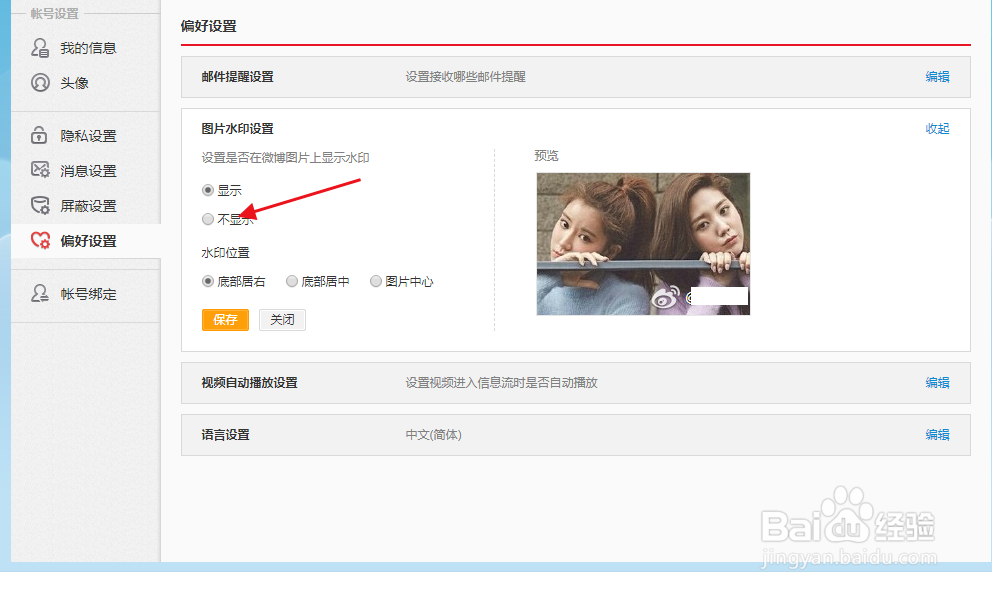Click the 语言设置 row title
Image resolution: width=992 pixels, height=592 pixels.
tap(225, 435)
